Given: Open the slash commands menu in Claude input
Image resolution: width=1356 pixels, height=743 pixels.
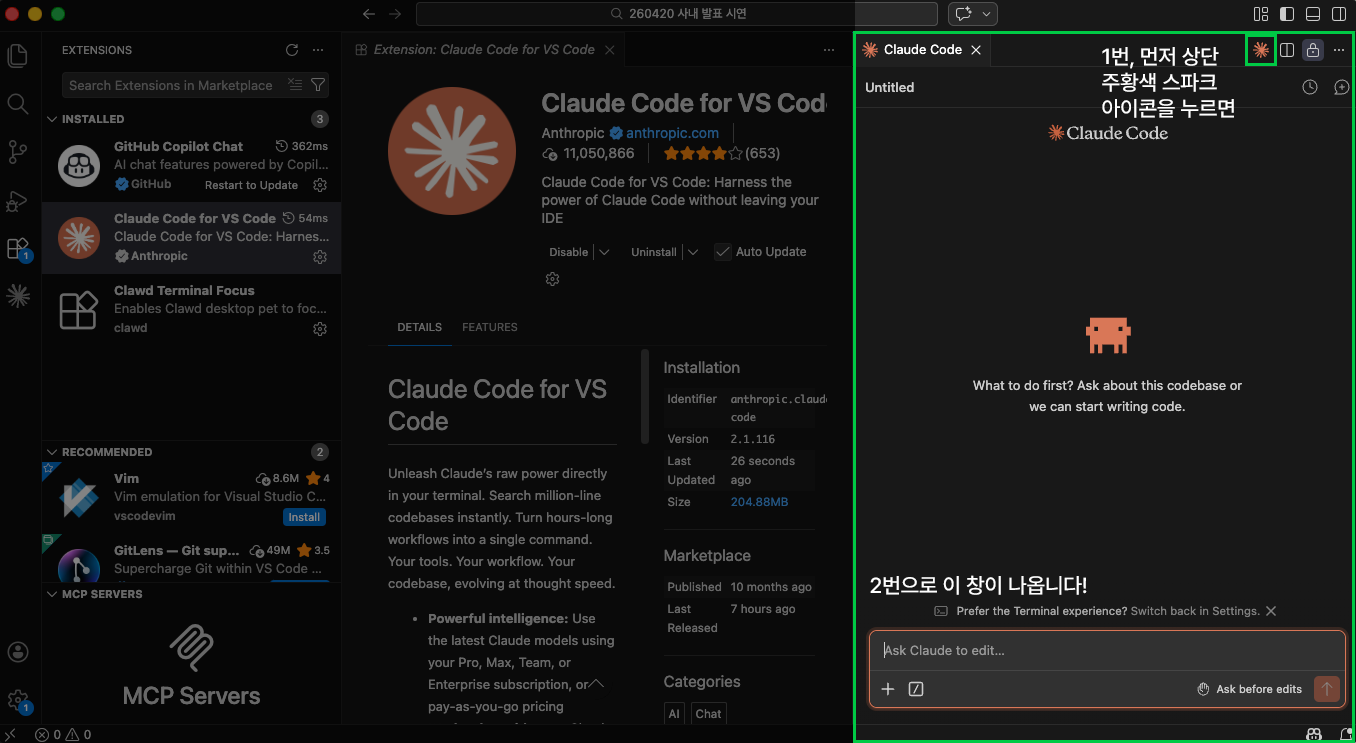Looking at the screenshot, I should point(915,689).
